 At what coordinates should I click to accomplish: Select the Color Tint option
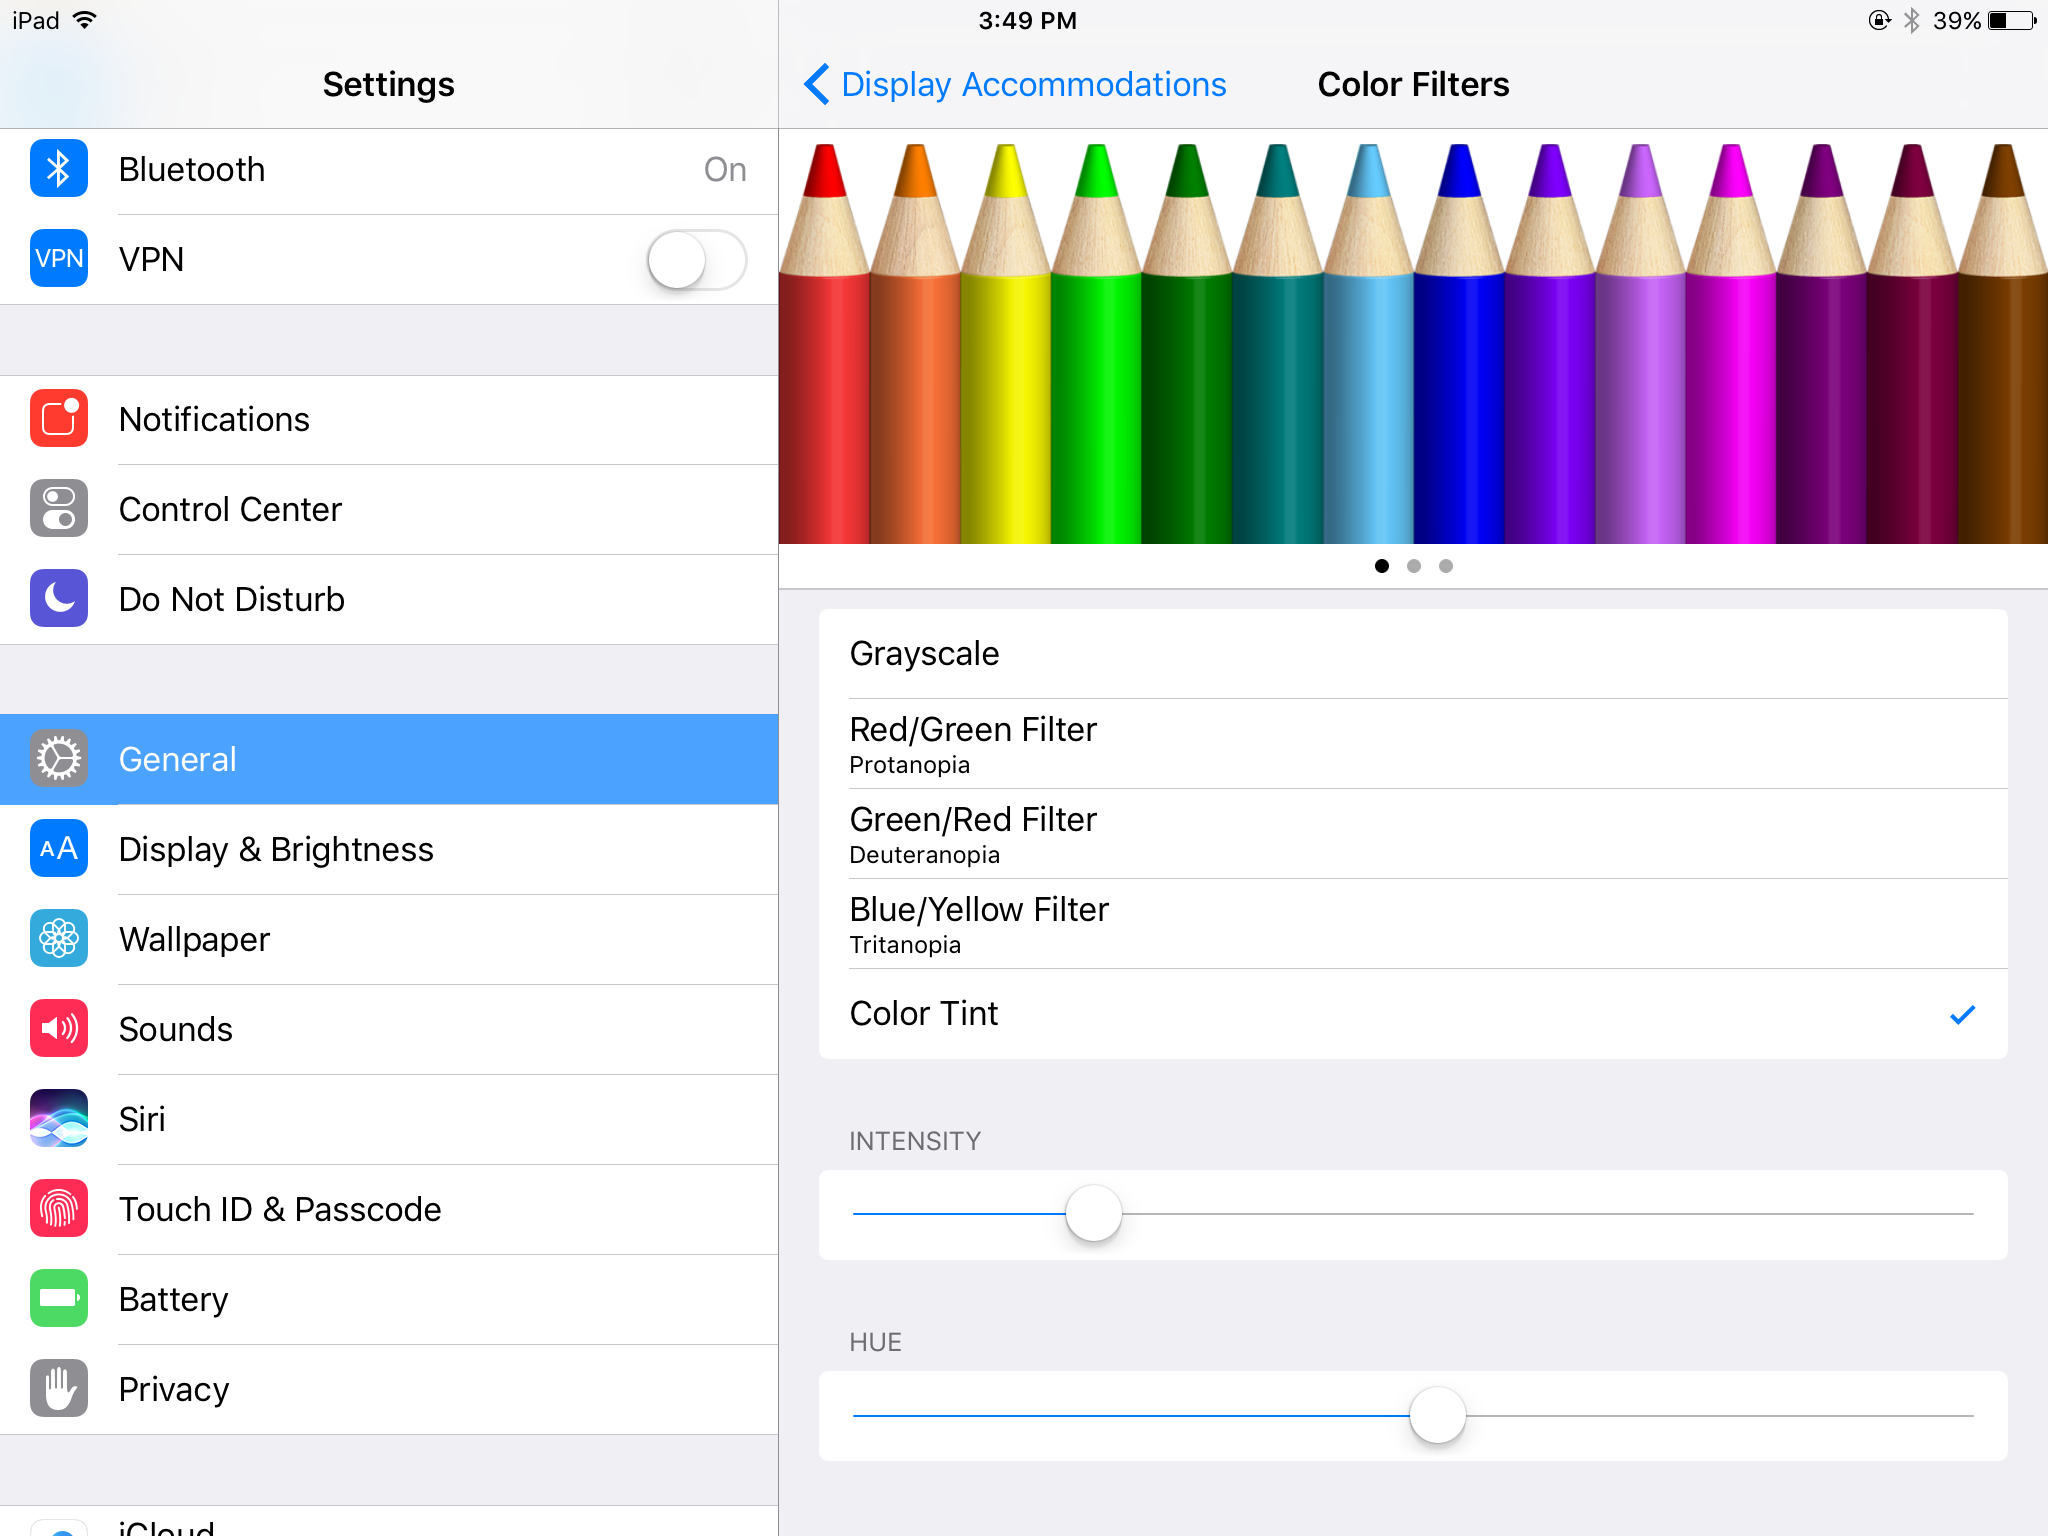1413,1014
